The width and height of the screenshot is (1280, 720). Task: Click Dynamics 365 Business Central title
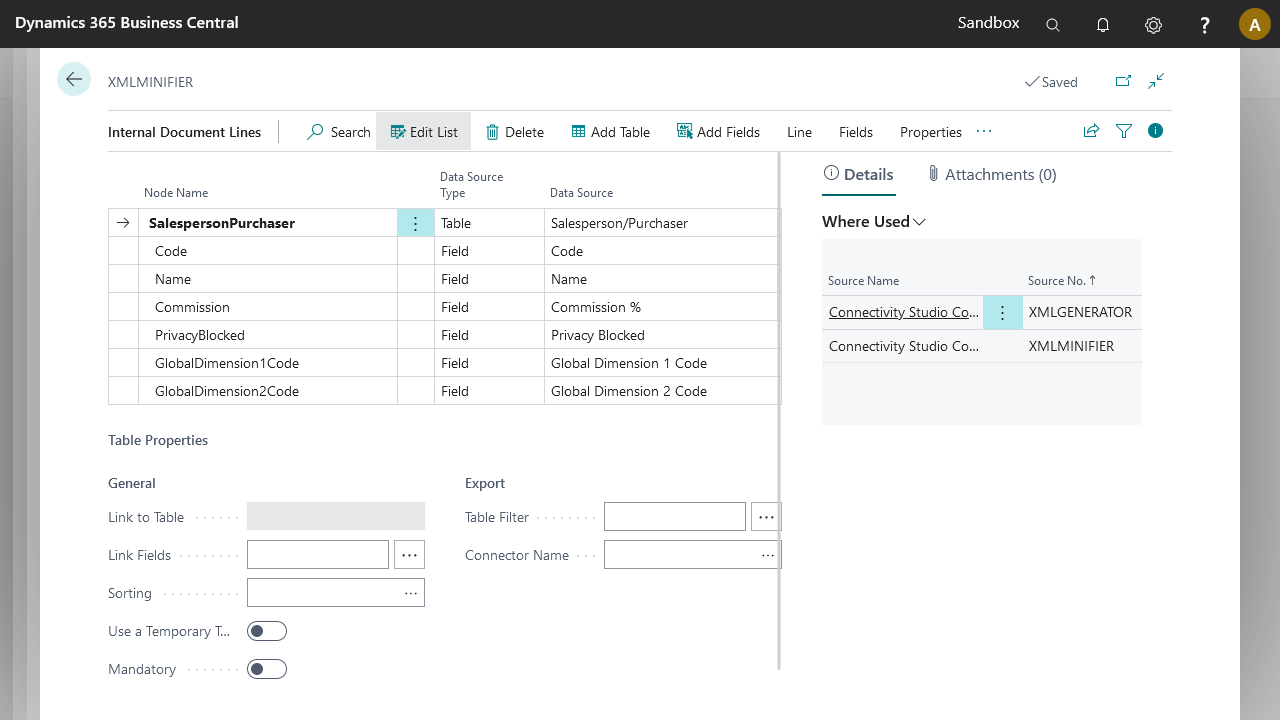[127, 22]
